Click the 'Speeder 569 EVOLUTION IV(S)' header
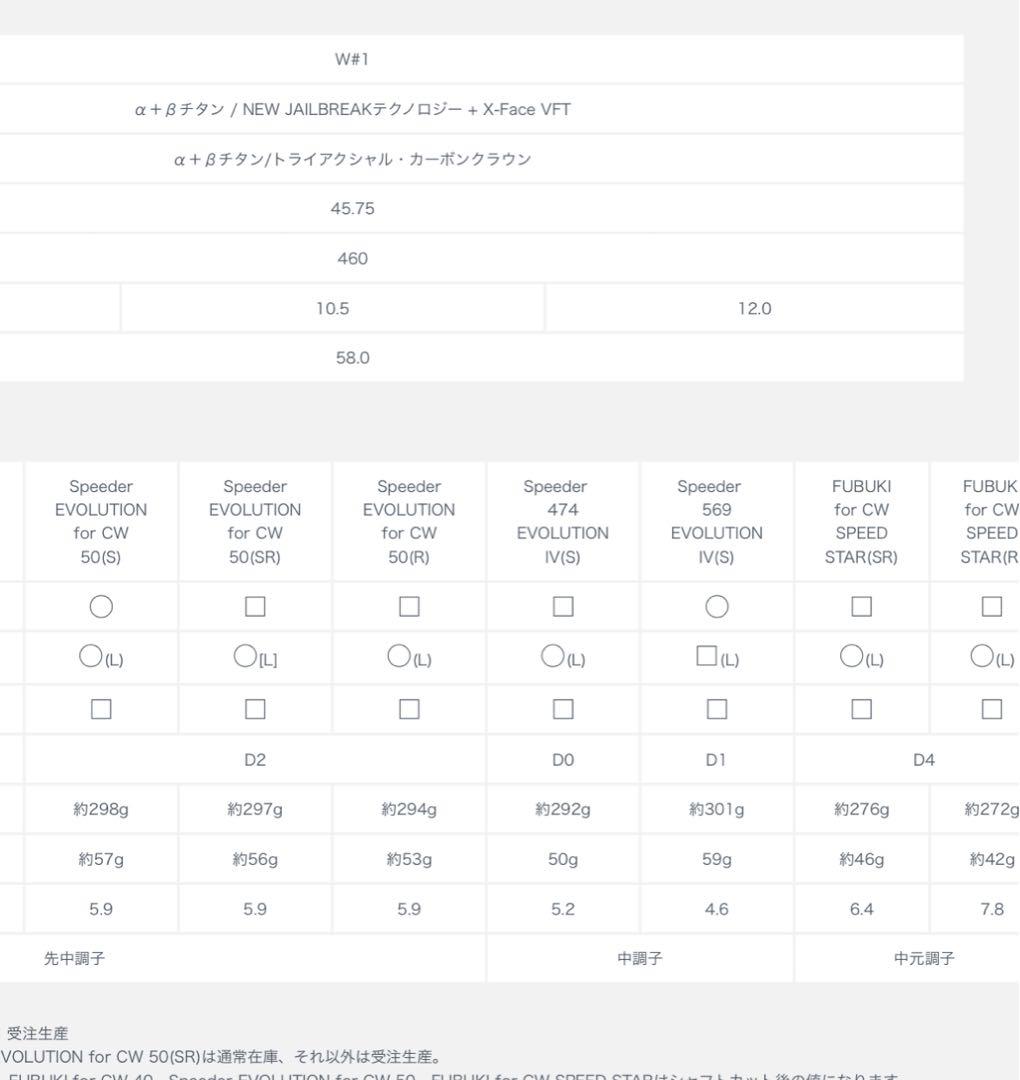The height and width of the screenshot is (1080, 1020). (717, 521)
